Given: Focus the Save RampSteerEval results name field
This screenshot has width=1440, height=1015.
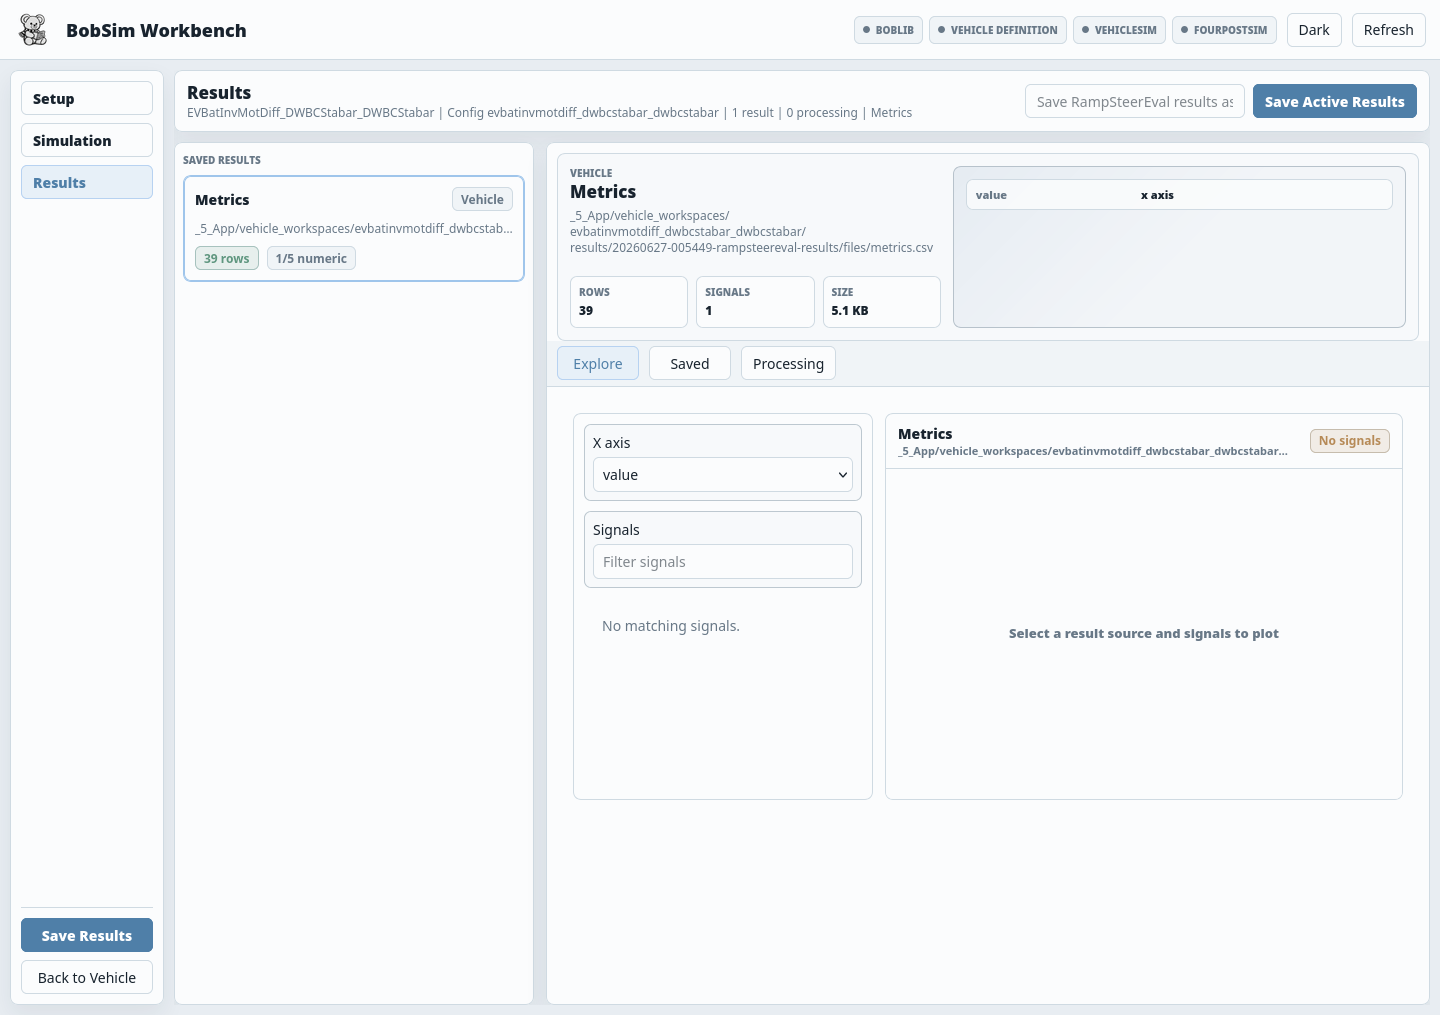Looking at the screenshot, I should [x=1135, y=101].
